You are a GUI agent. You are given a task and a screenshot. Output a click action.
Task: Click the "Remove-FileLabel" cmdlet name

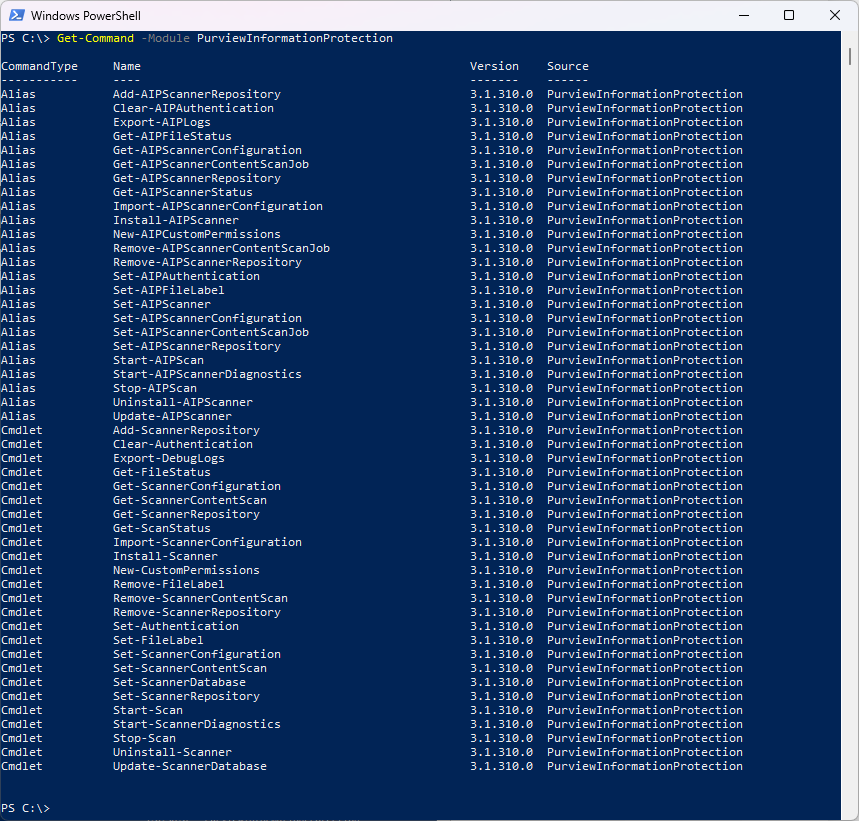(169, 584)
